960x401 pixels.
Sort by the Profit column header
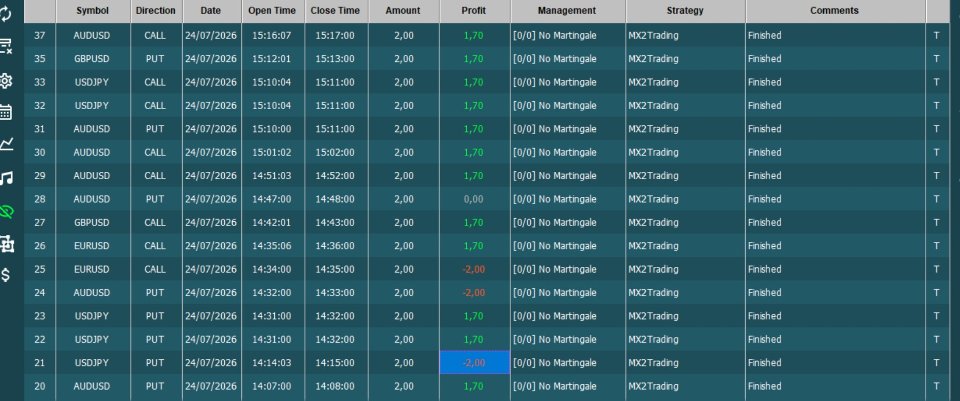point(474,10)
